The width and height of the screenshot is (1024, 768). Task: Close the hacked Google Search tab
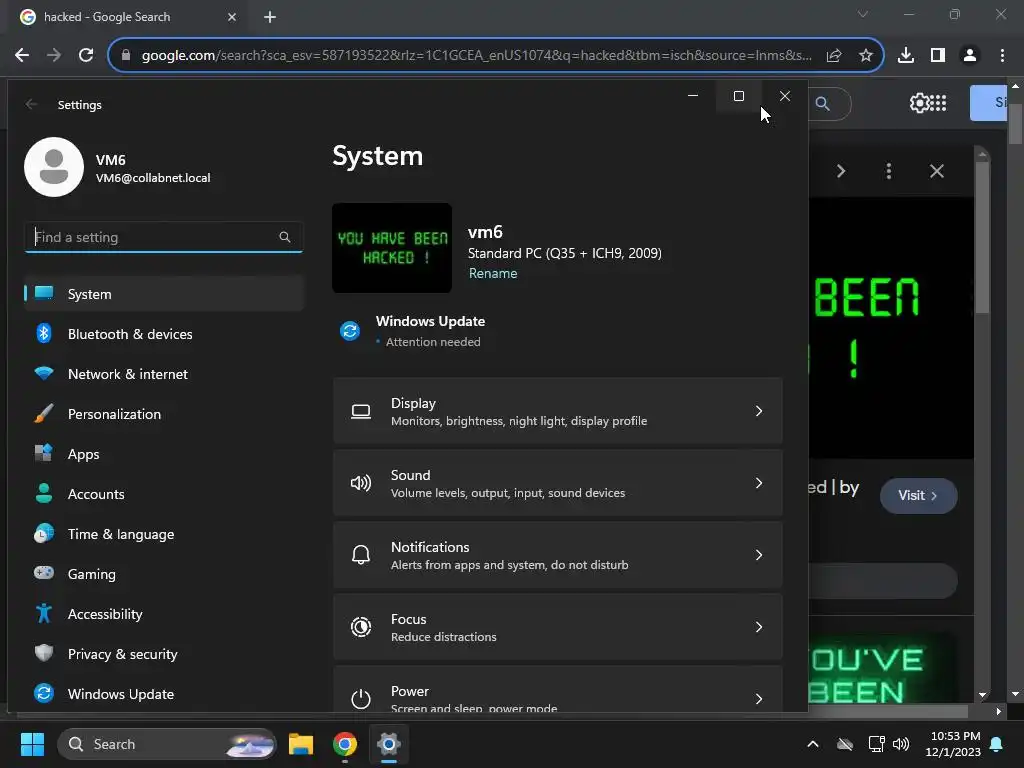[232, 17]
